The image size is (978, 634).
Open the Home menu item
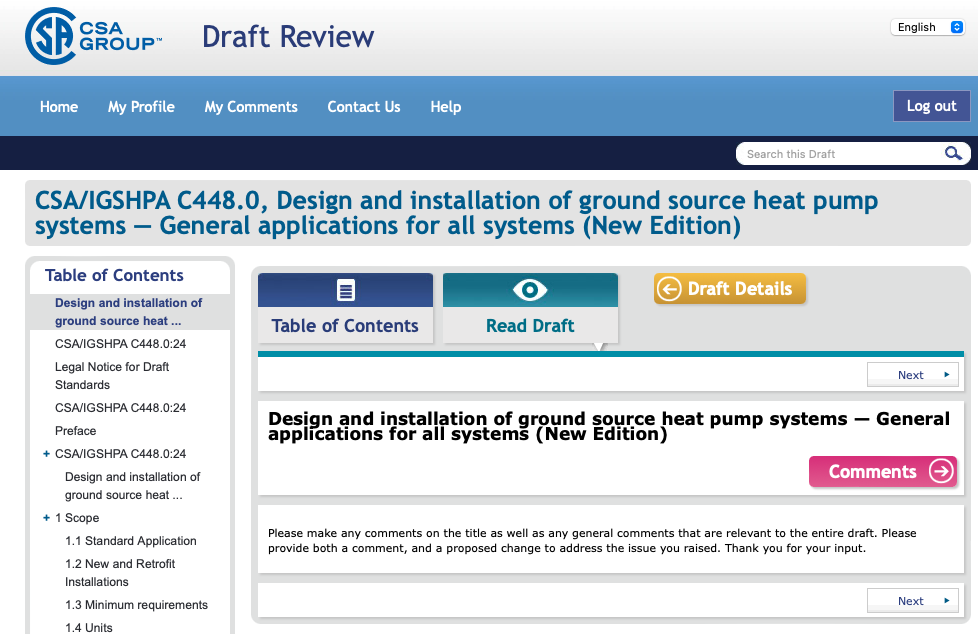(x=59, y=107)
